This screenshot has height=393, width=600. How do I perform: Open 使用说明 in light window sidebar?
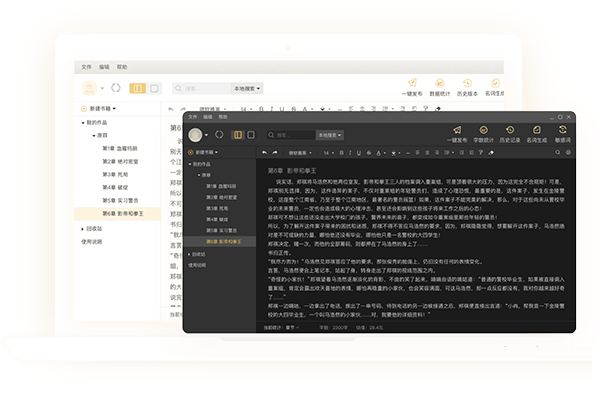pos(91,242)
